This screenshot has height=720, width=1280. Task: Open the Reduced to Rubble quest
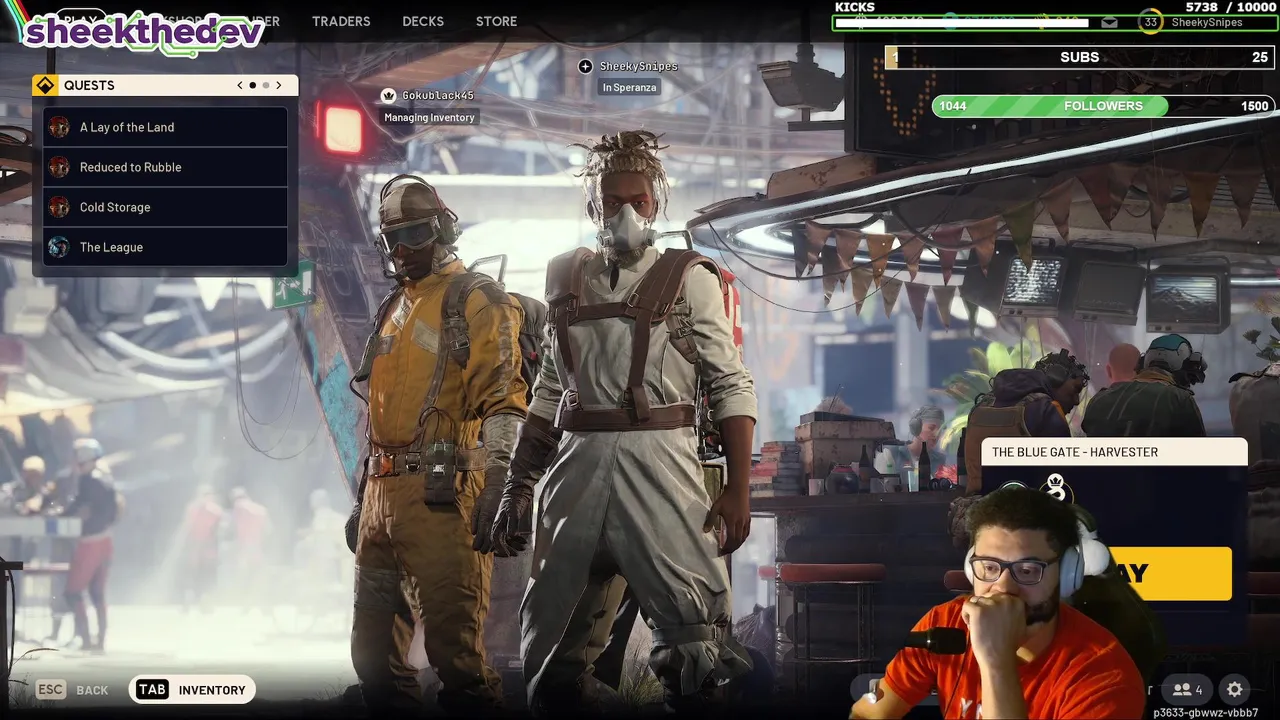click(165, 167)
